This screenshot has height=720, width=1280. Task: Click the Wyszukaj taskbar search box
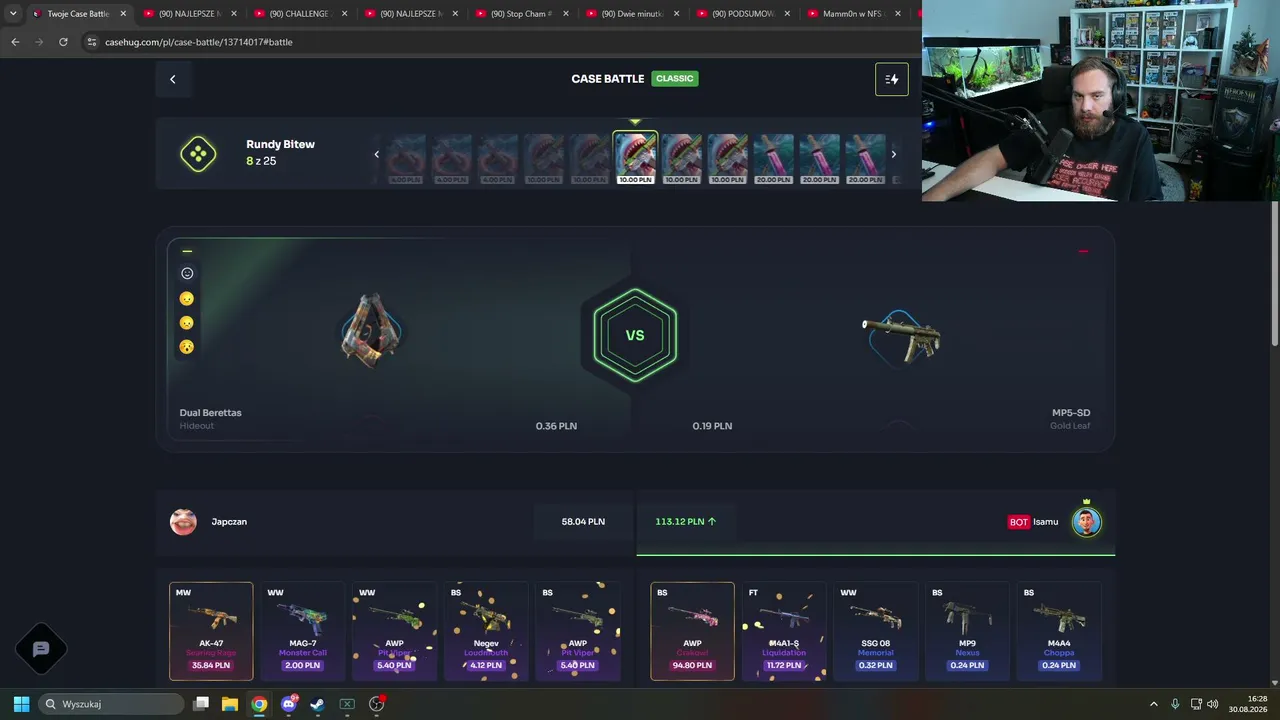[x=112, y=704]
